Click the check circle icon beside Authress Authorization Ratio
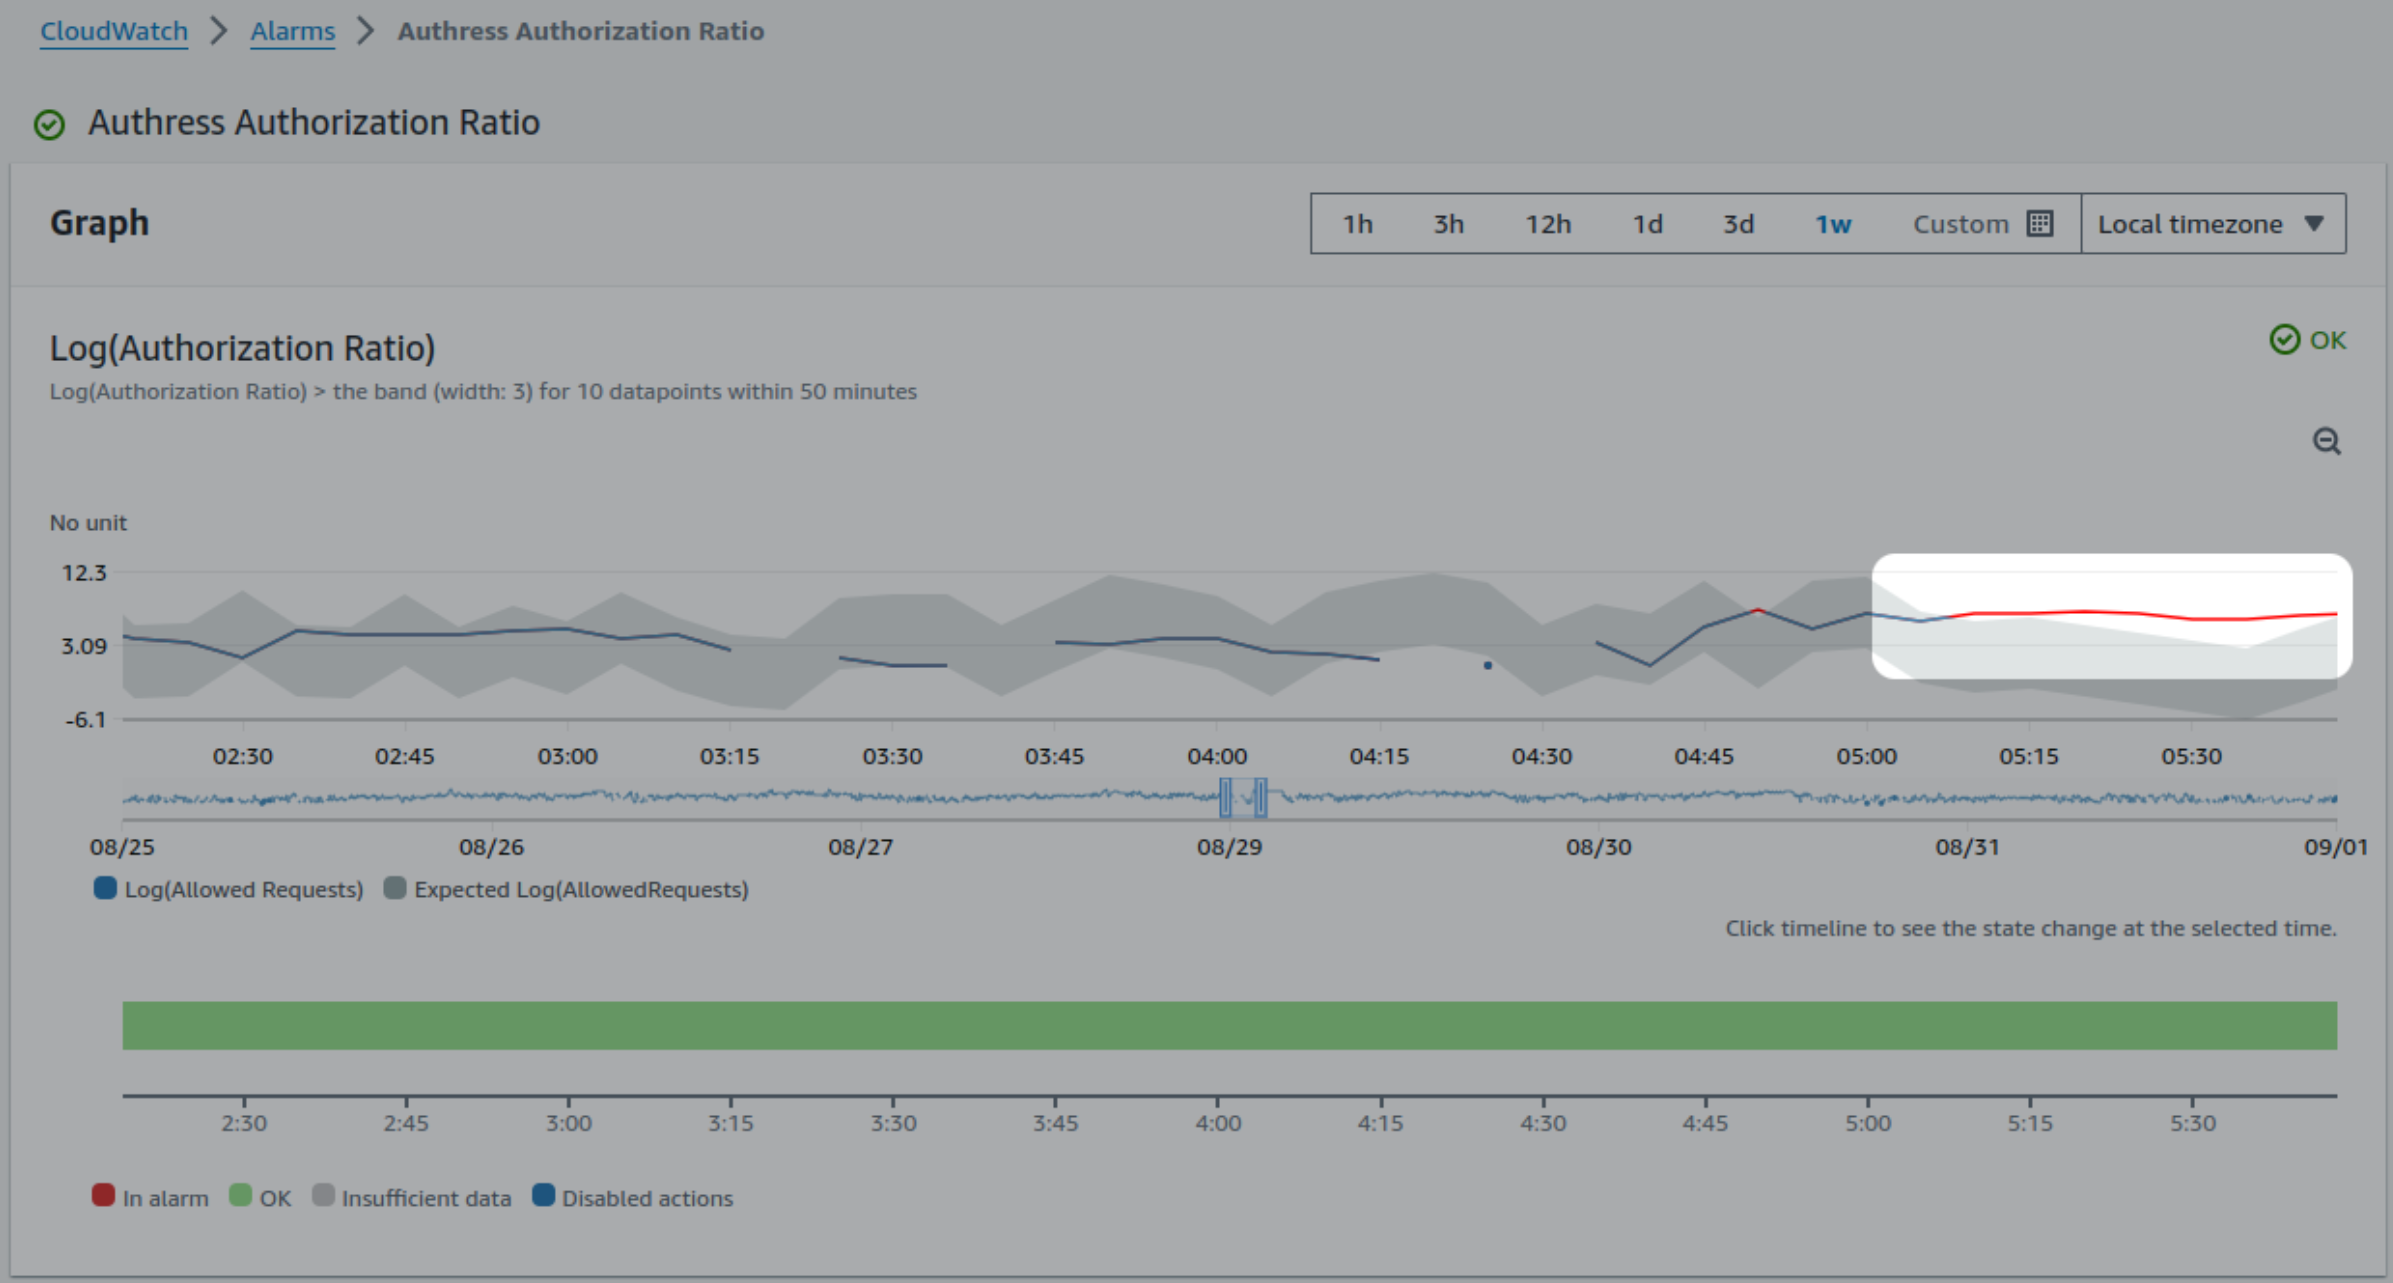Screen dimensions: 2393x1283 [50, 124]
